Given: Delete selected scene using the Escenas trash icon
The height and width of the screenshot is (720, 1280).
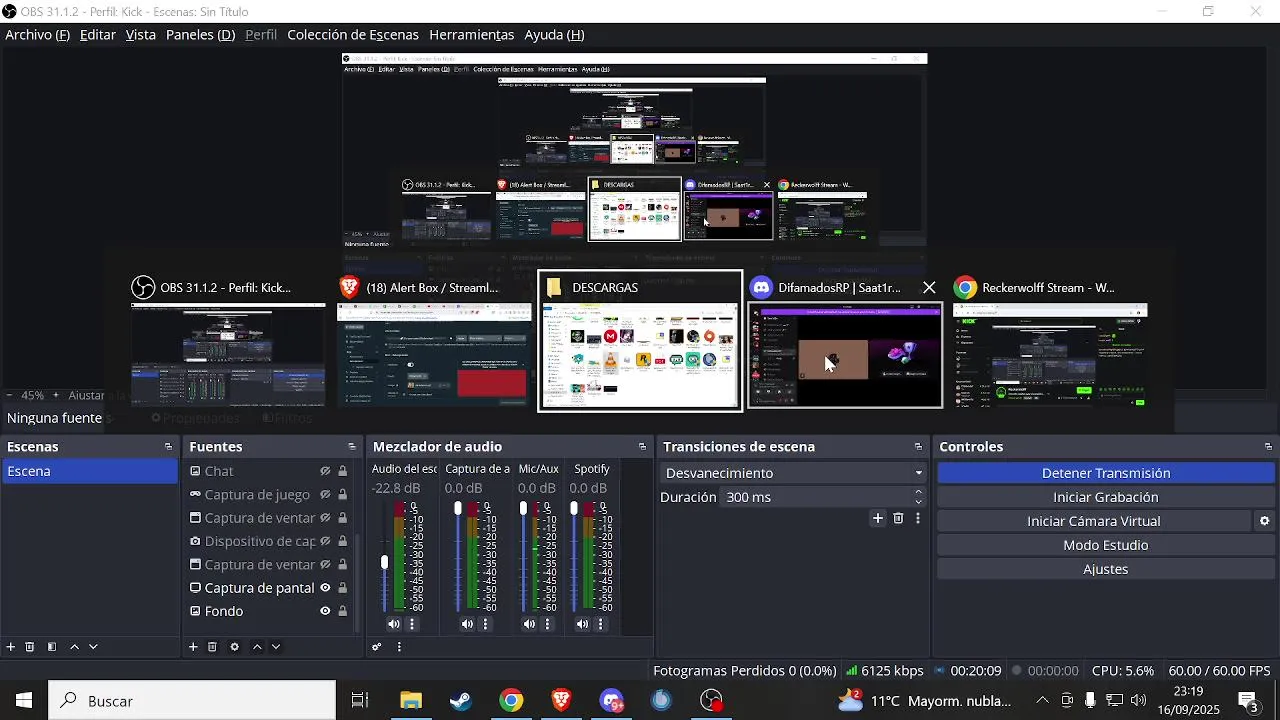Looking at the screenshot, I should 30,647.
